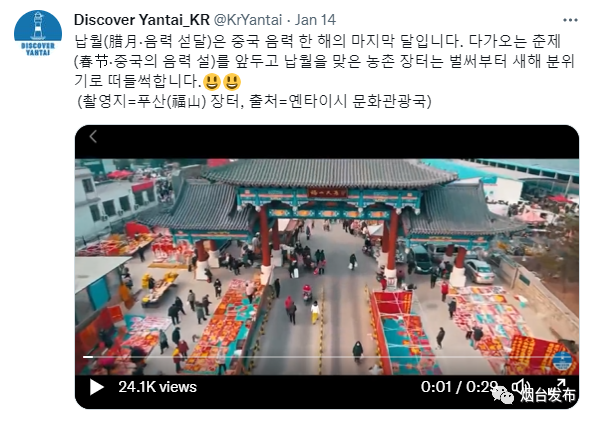Click the 烟台发布 watermark text

548,395
